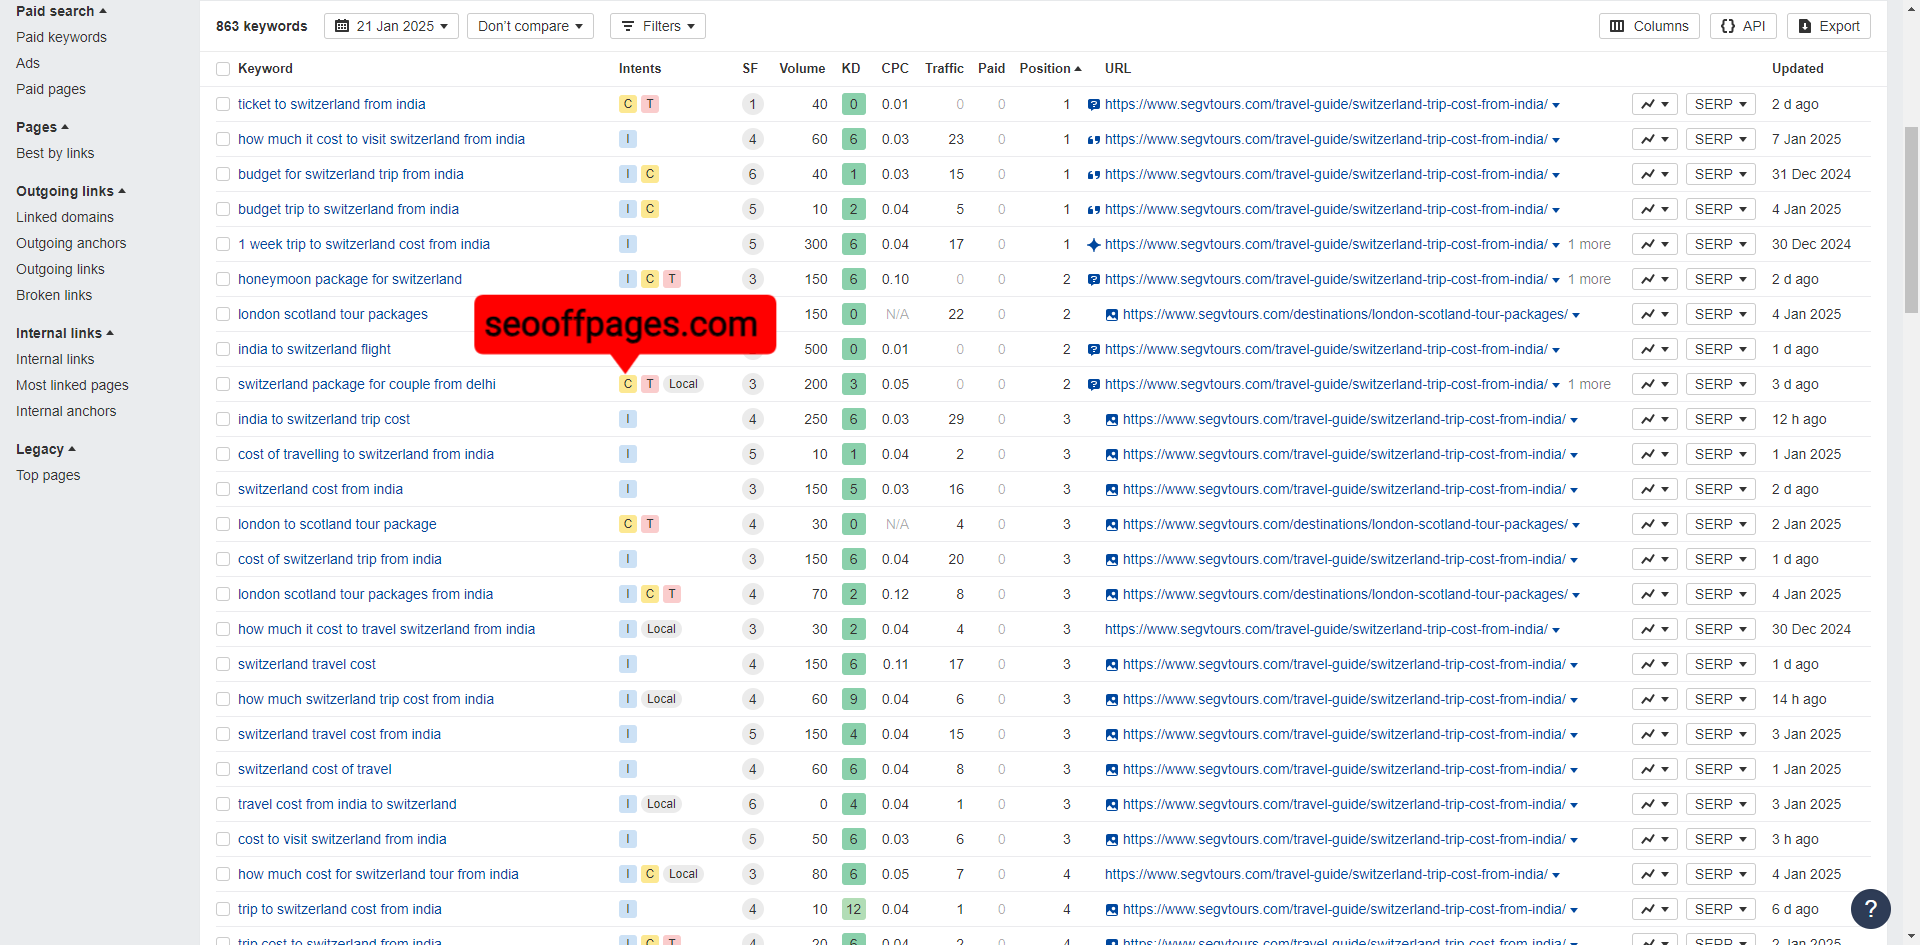The image size is (1920, 945).
Task: Check the 'cost to visit switzerland from india' row
Action: click(x=223, y=839)
